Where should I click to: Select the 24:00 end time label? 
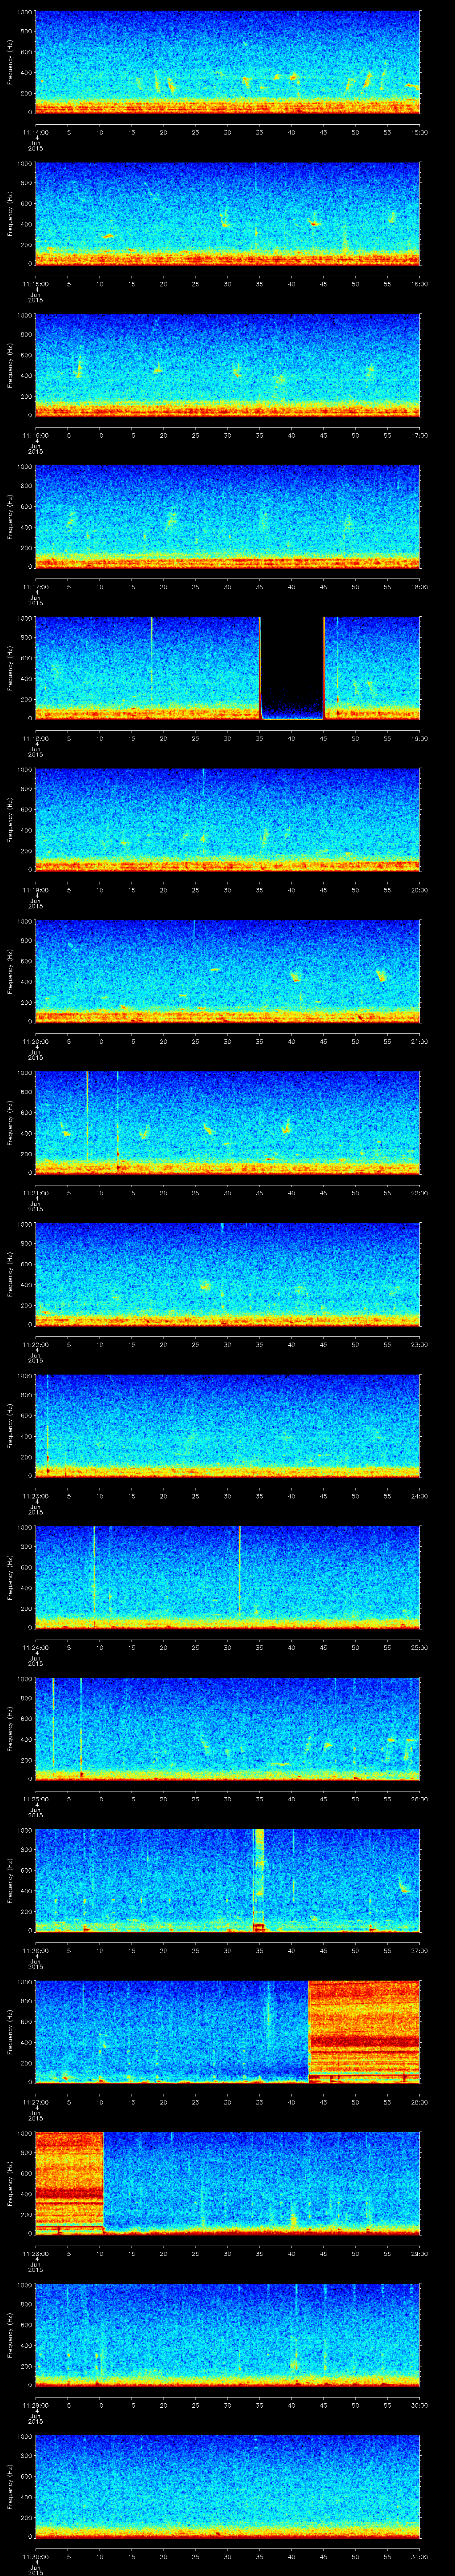coord(419,1495)
